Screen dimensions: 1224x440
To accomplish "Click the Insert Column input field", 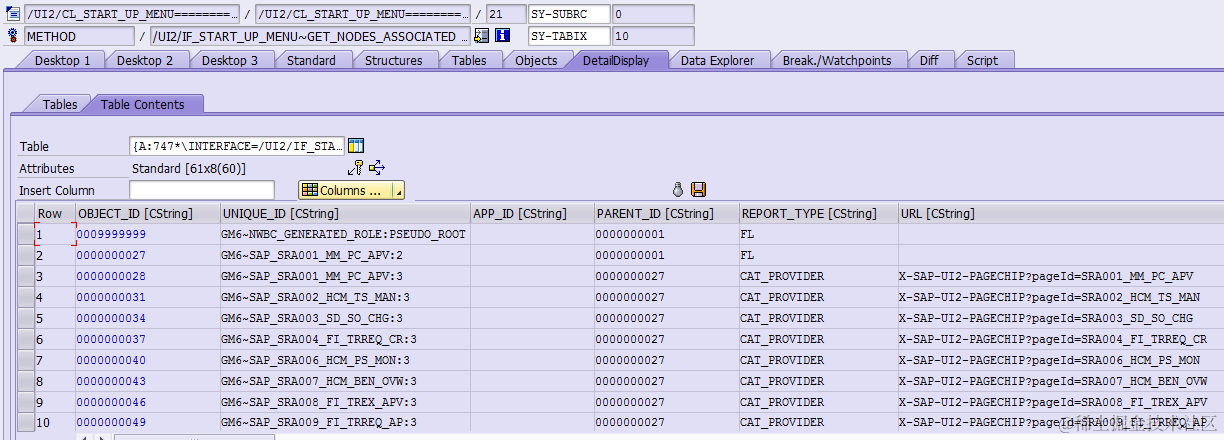I will pyautogui.click(x=202, y=190).
